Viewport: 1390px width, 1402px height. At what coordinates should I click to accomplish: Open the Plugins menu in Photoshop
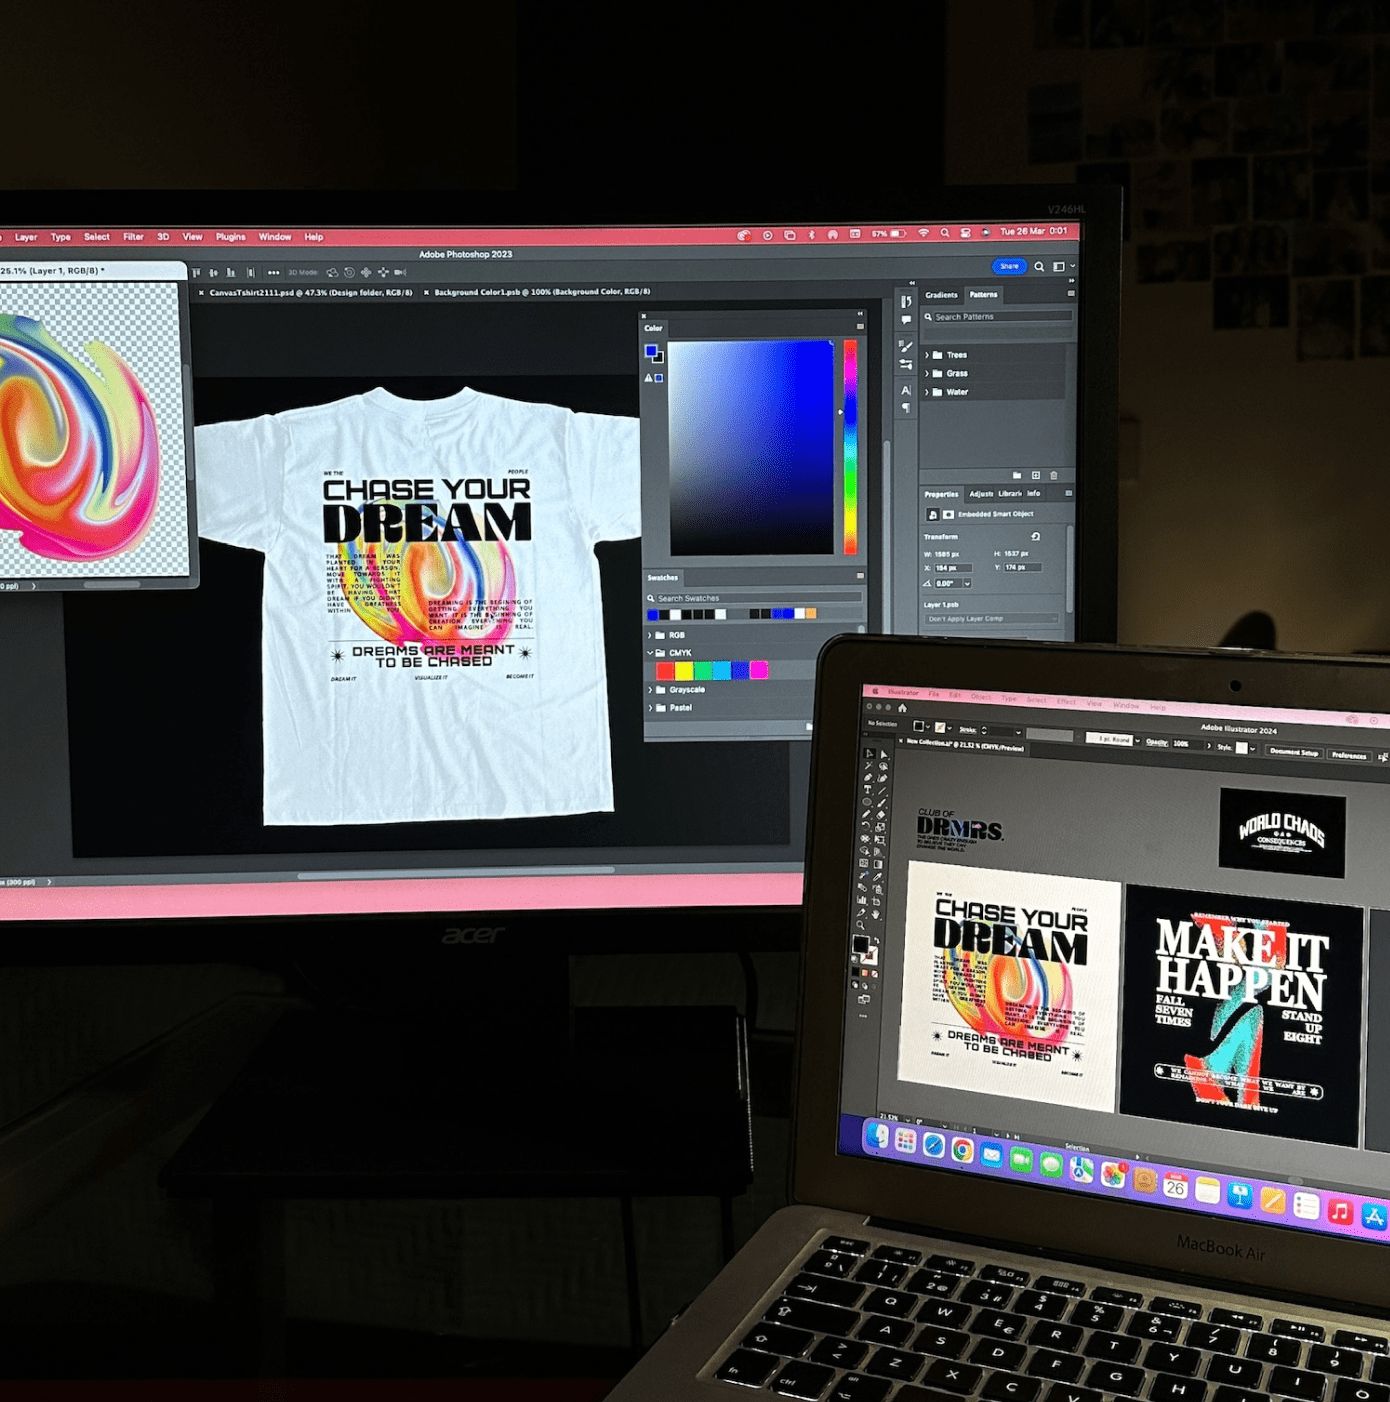(230, 238)
